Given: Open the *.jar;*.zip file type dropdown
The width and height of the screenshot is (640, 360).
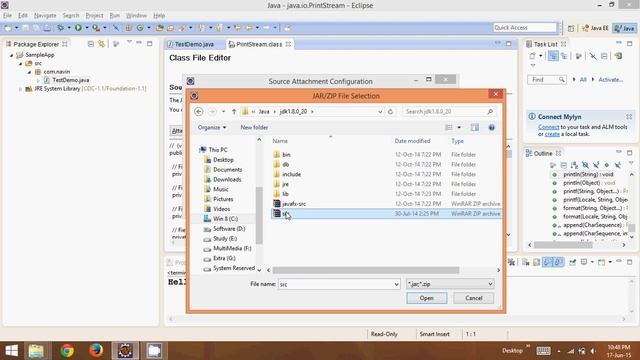Looking at the screenshot, I should pyautogui.click(x=450, y=284).
